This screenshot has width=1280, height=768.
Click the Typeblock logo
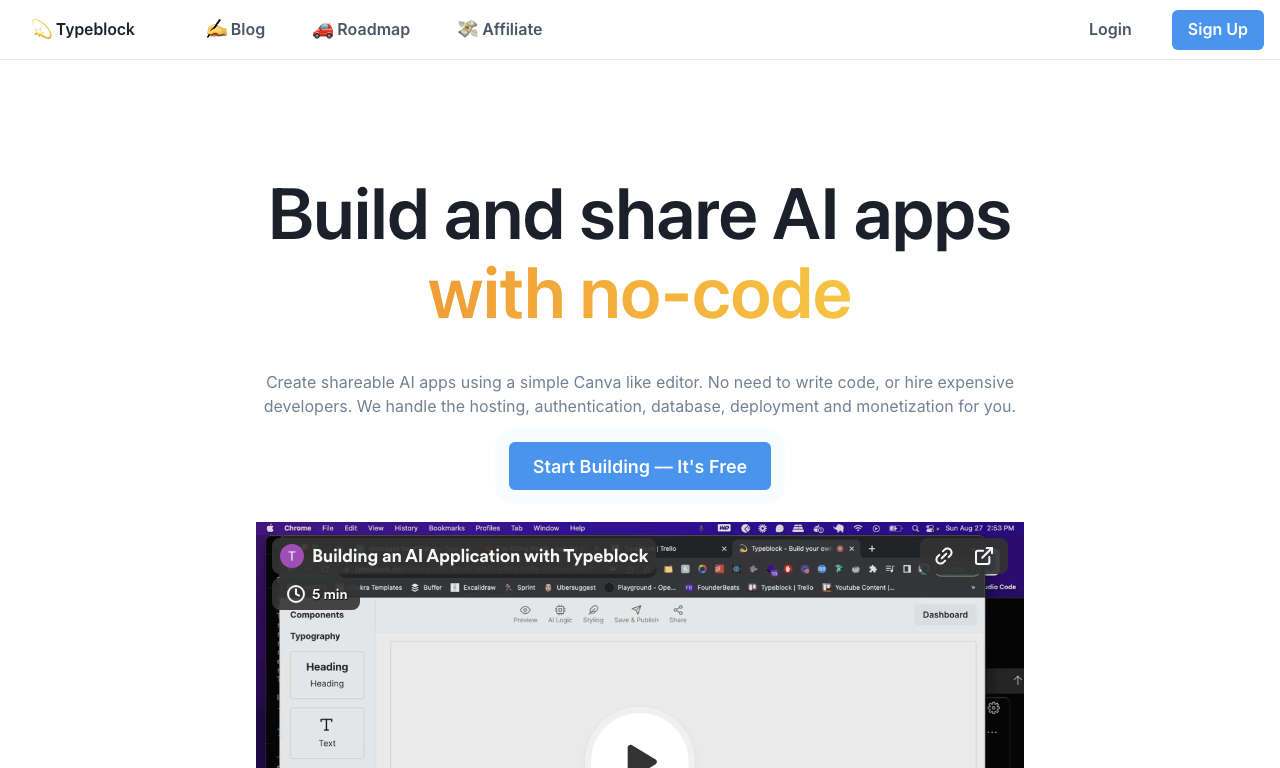(83, 29)
